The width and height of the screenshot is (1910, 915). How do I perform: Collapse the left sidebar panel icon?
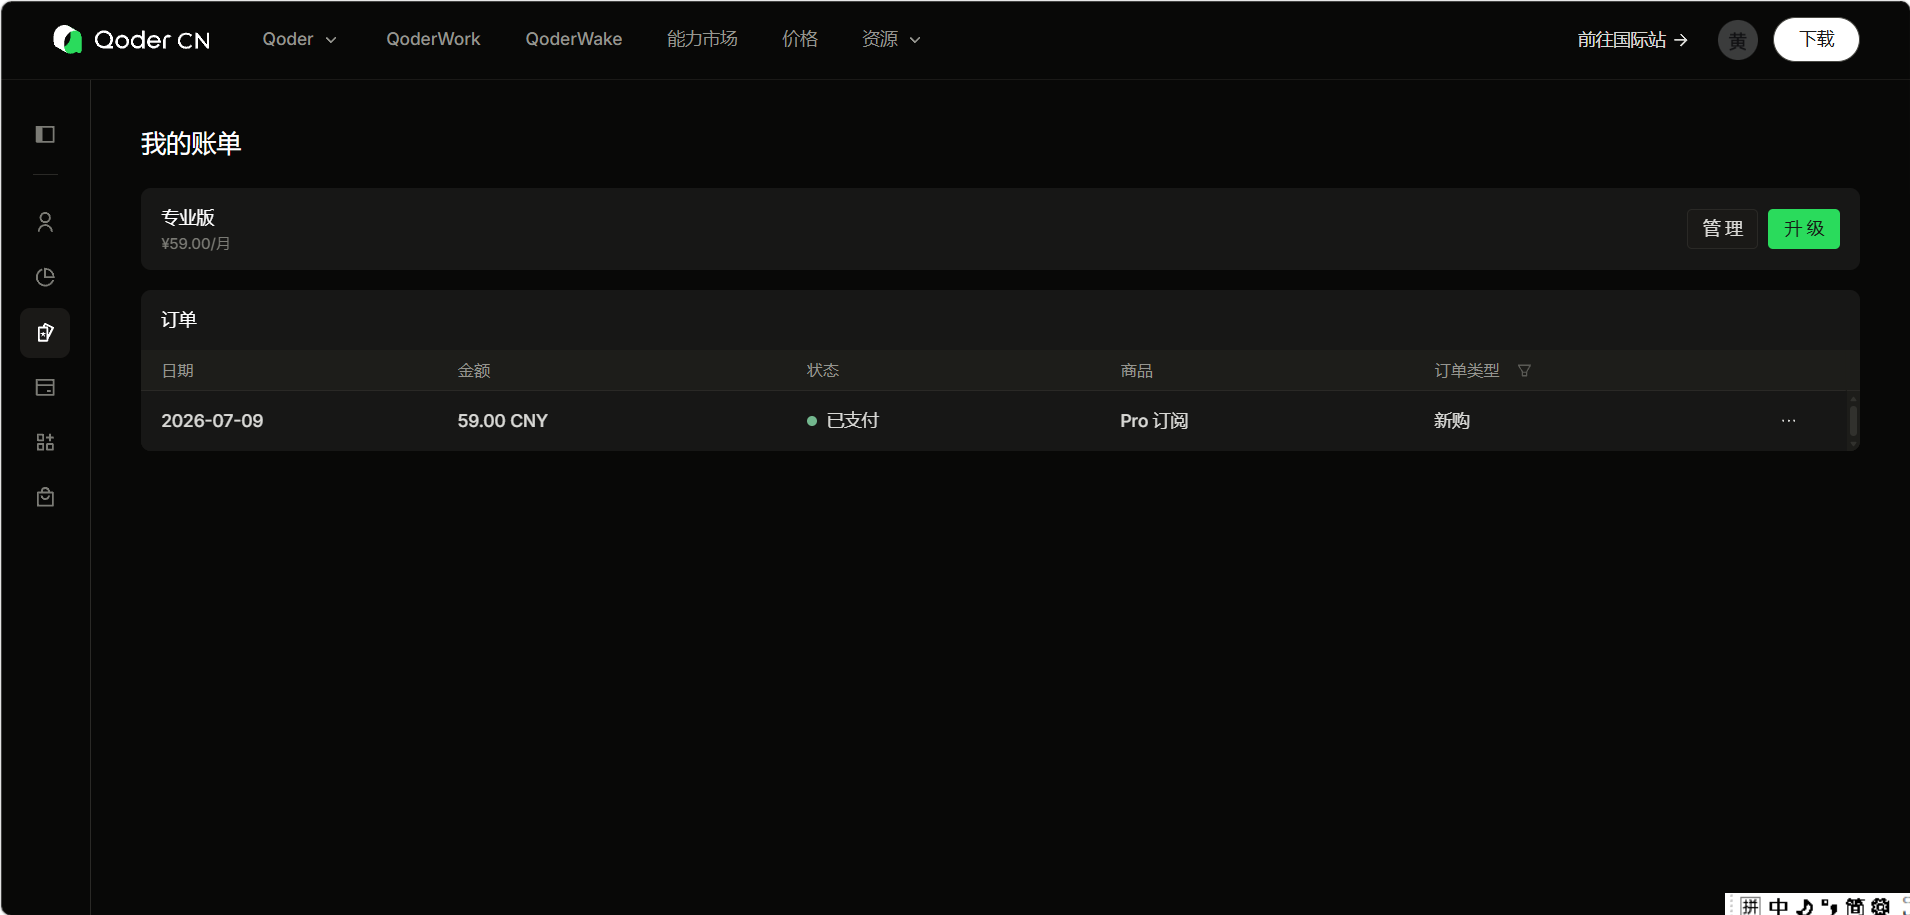click(x=45, y=134)
